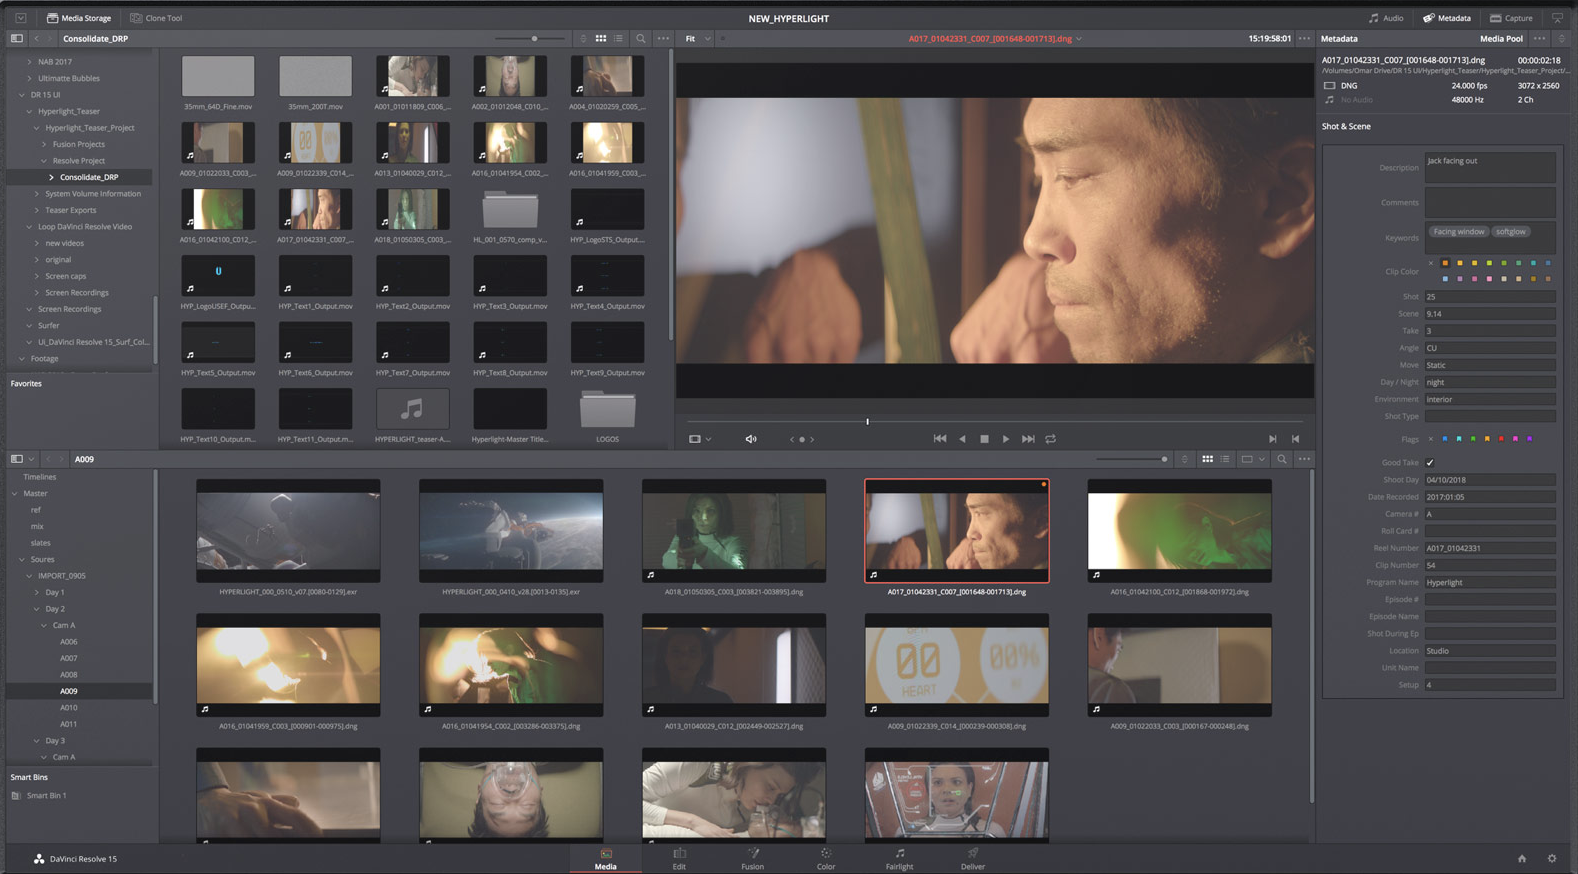The height and width of the screenshot is (874, 1578).
Task: Open media pool options three-dot menu
Action: (x=1304, y=459)
